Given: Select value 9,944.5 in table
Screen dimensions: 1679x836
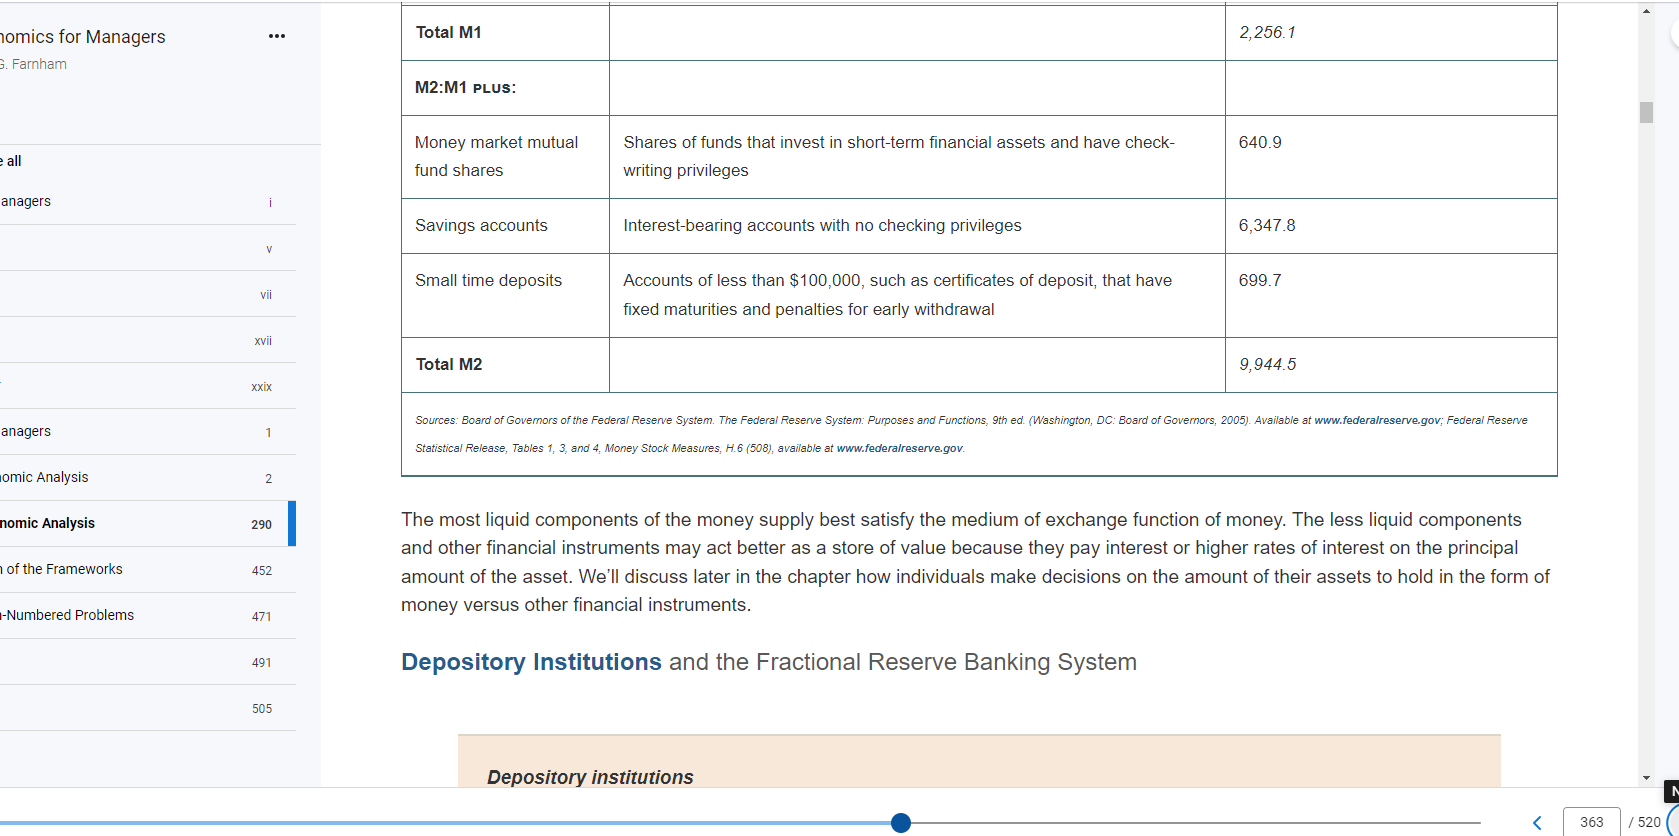Looking at the screenshot, I should click(x=1267, y=364).
